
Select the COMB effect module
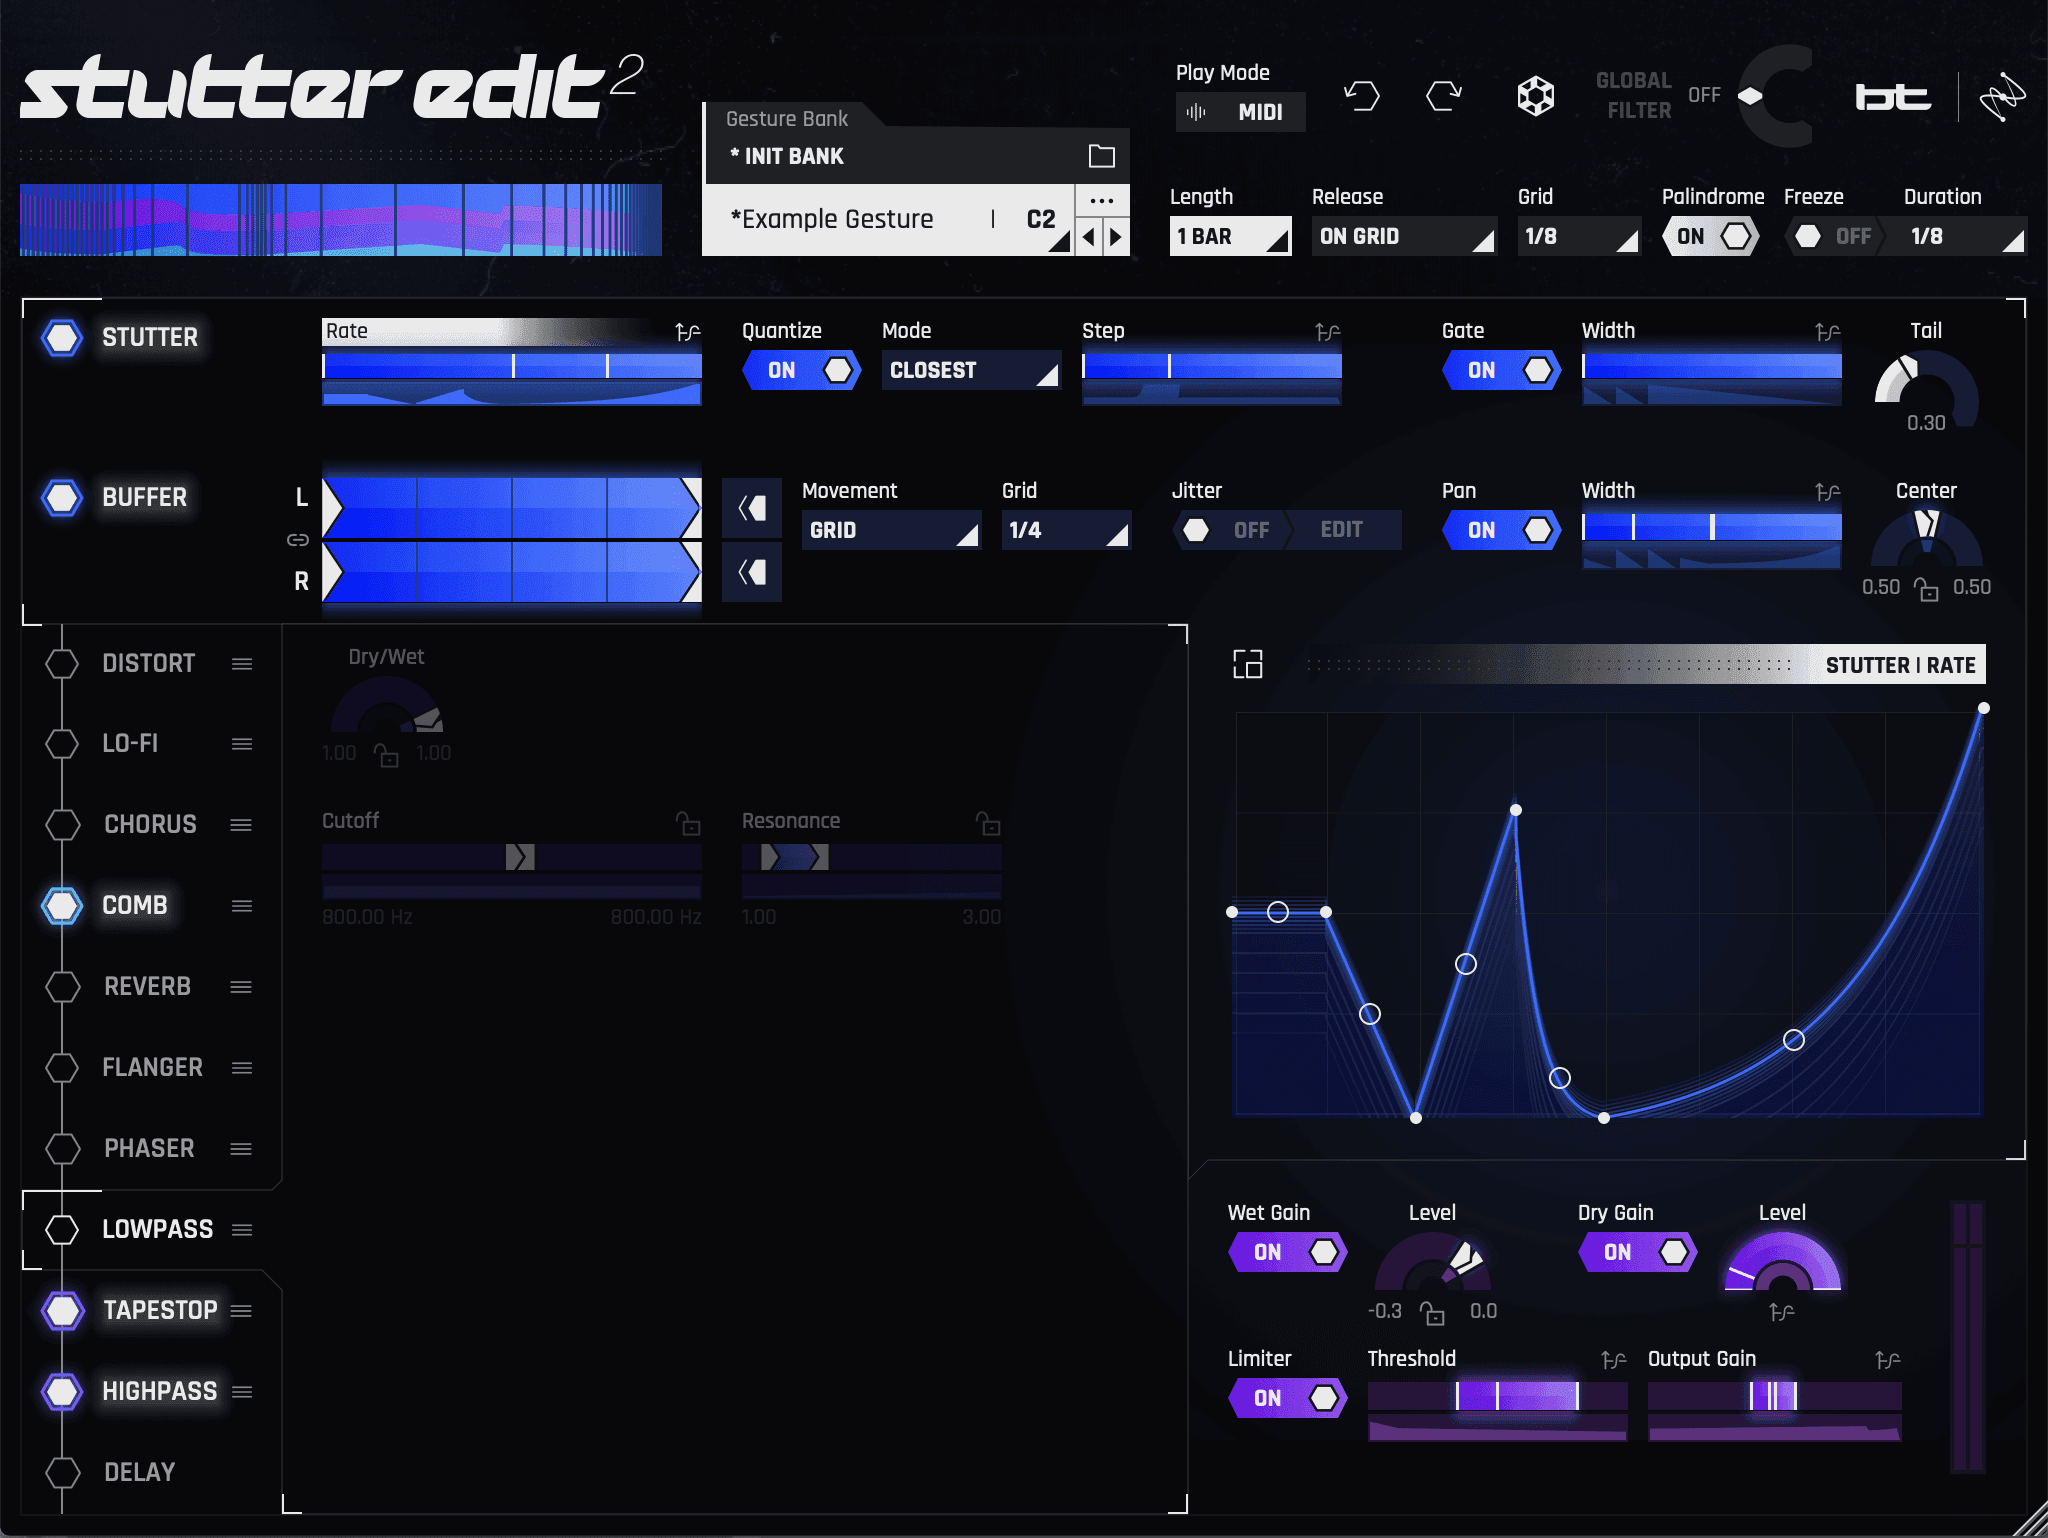coord(135,906)
